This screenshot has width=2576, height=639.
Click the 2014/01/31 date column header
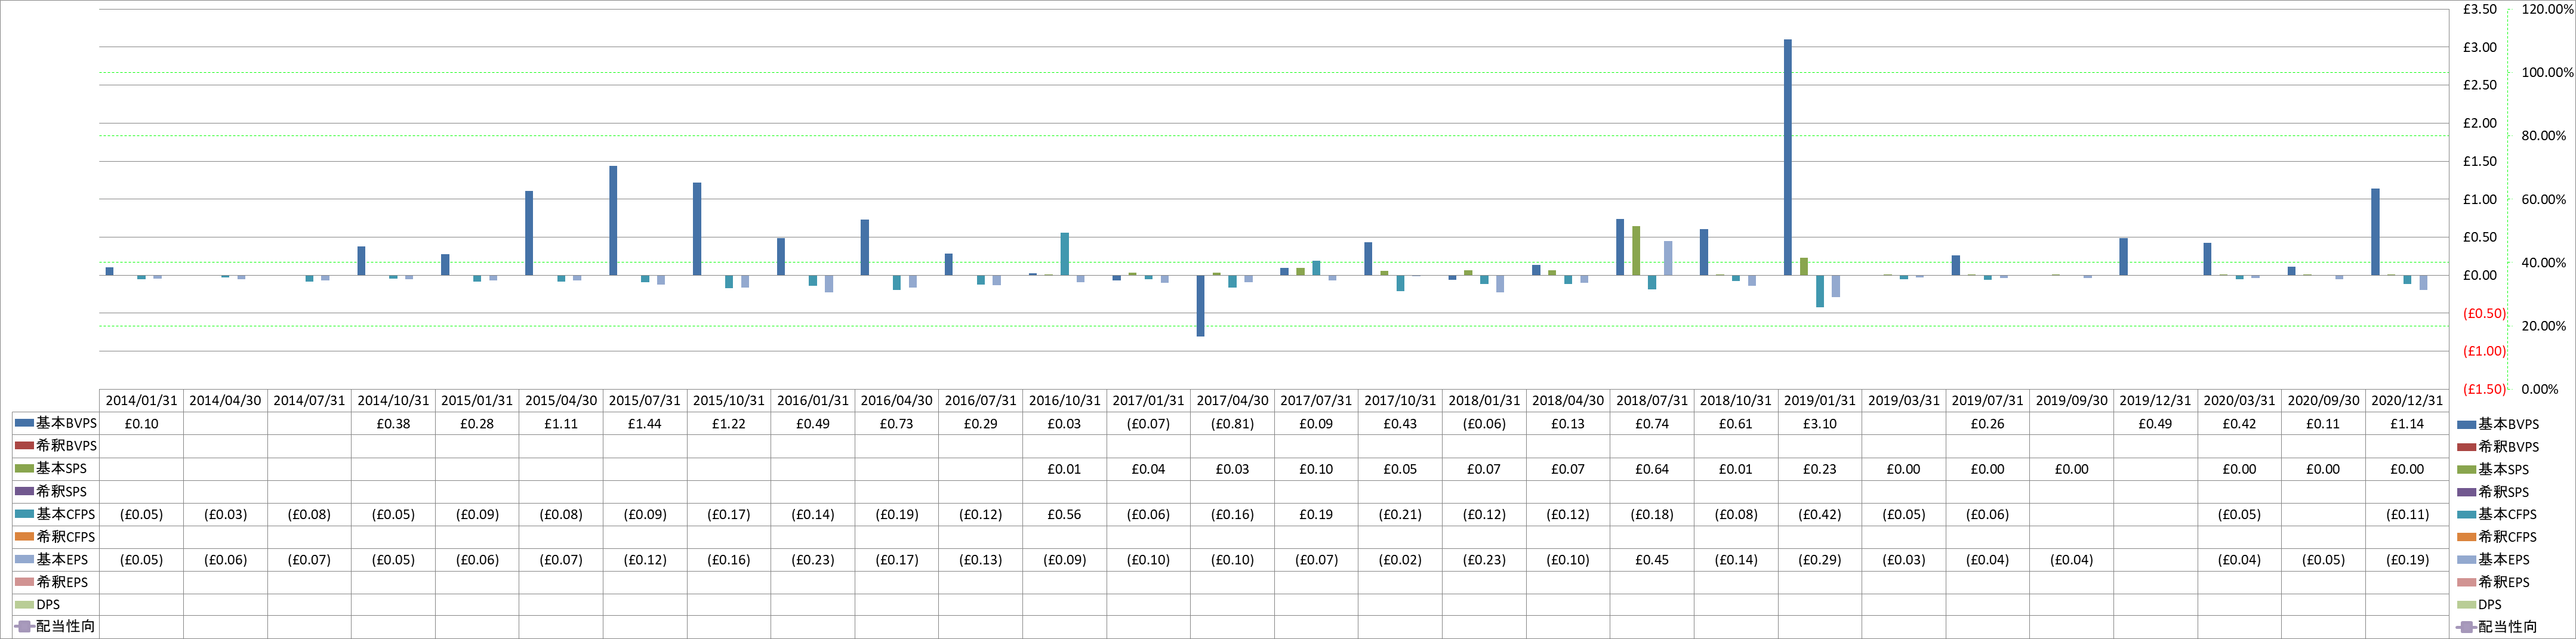(141, 400)
